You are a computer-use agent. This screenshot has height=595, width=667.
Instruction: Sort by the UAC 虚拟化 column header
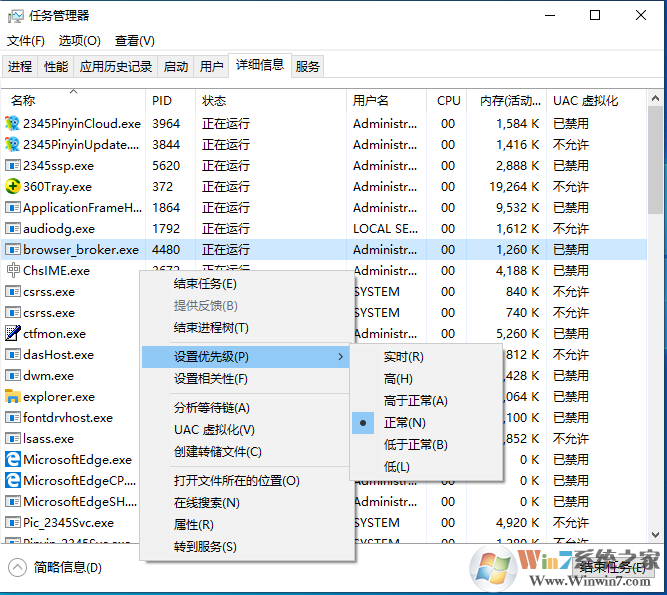click(x=596, y=101)
